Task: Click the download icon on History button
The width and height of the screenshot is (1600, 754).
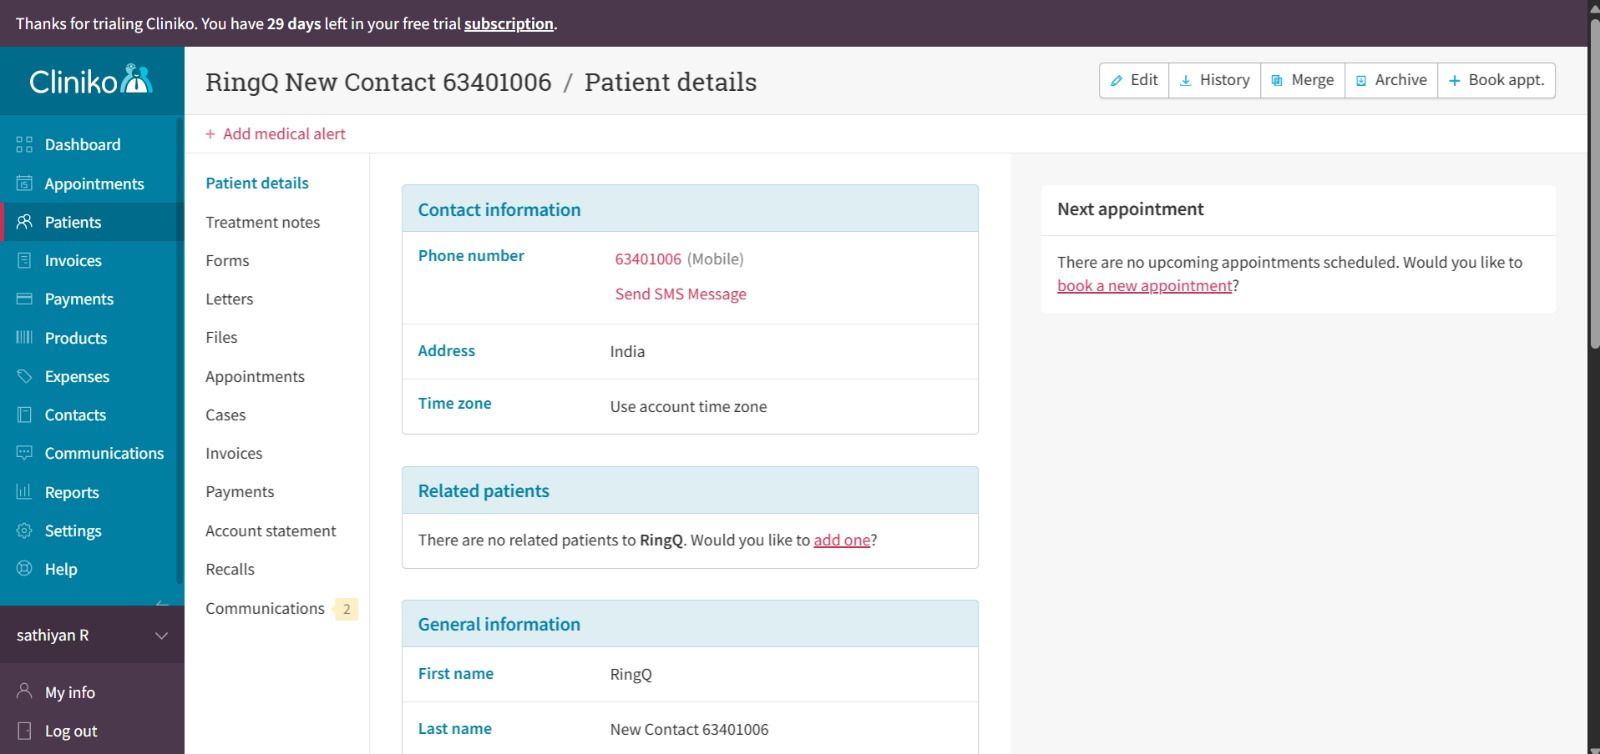Action: pos(1186,81)
